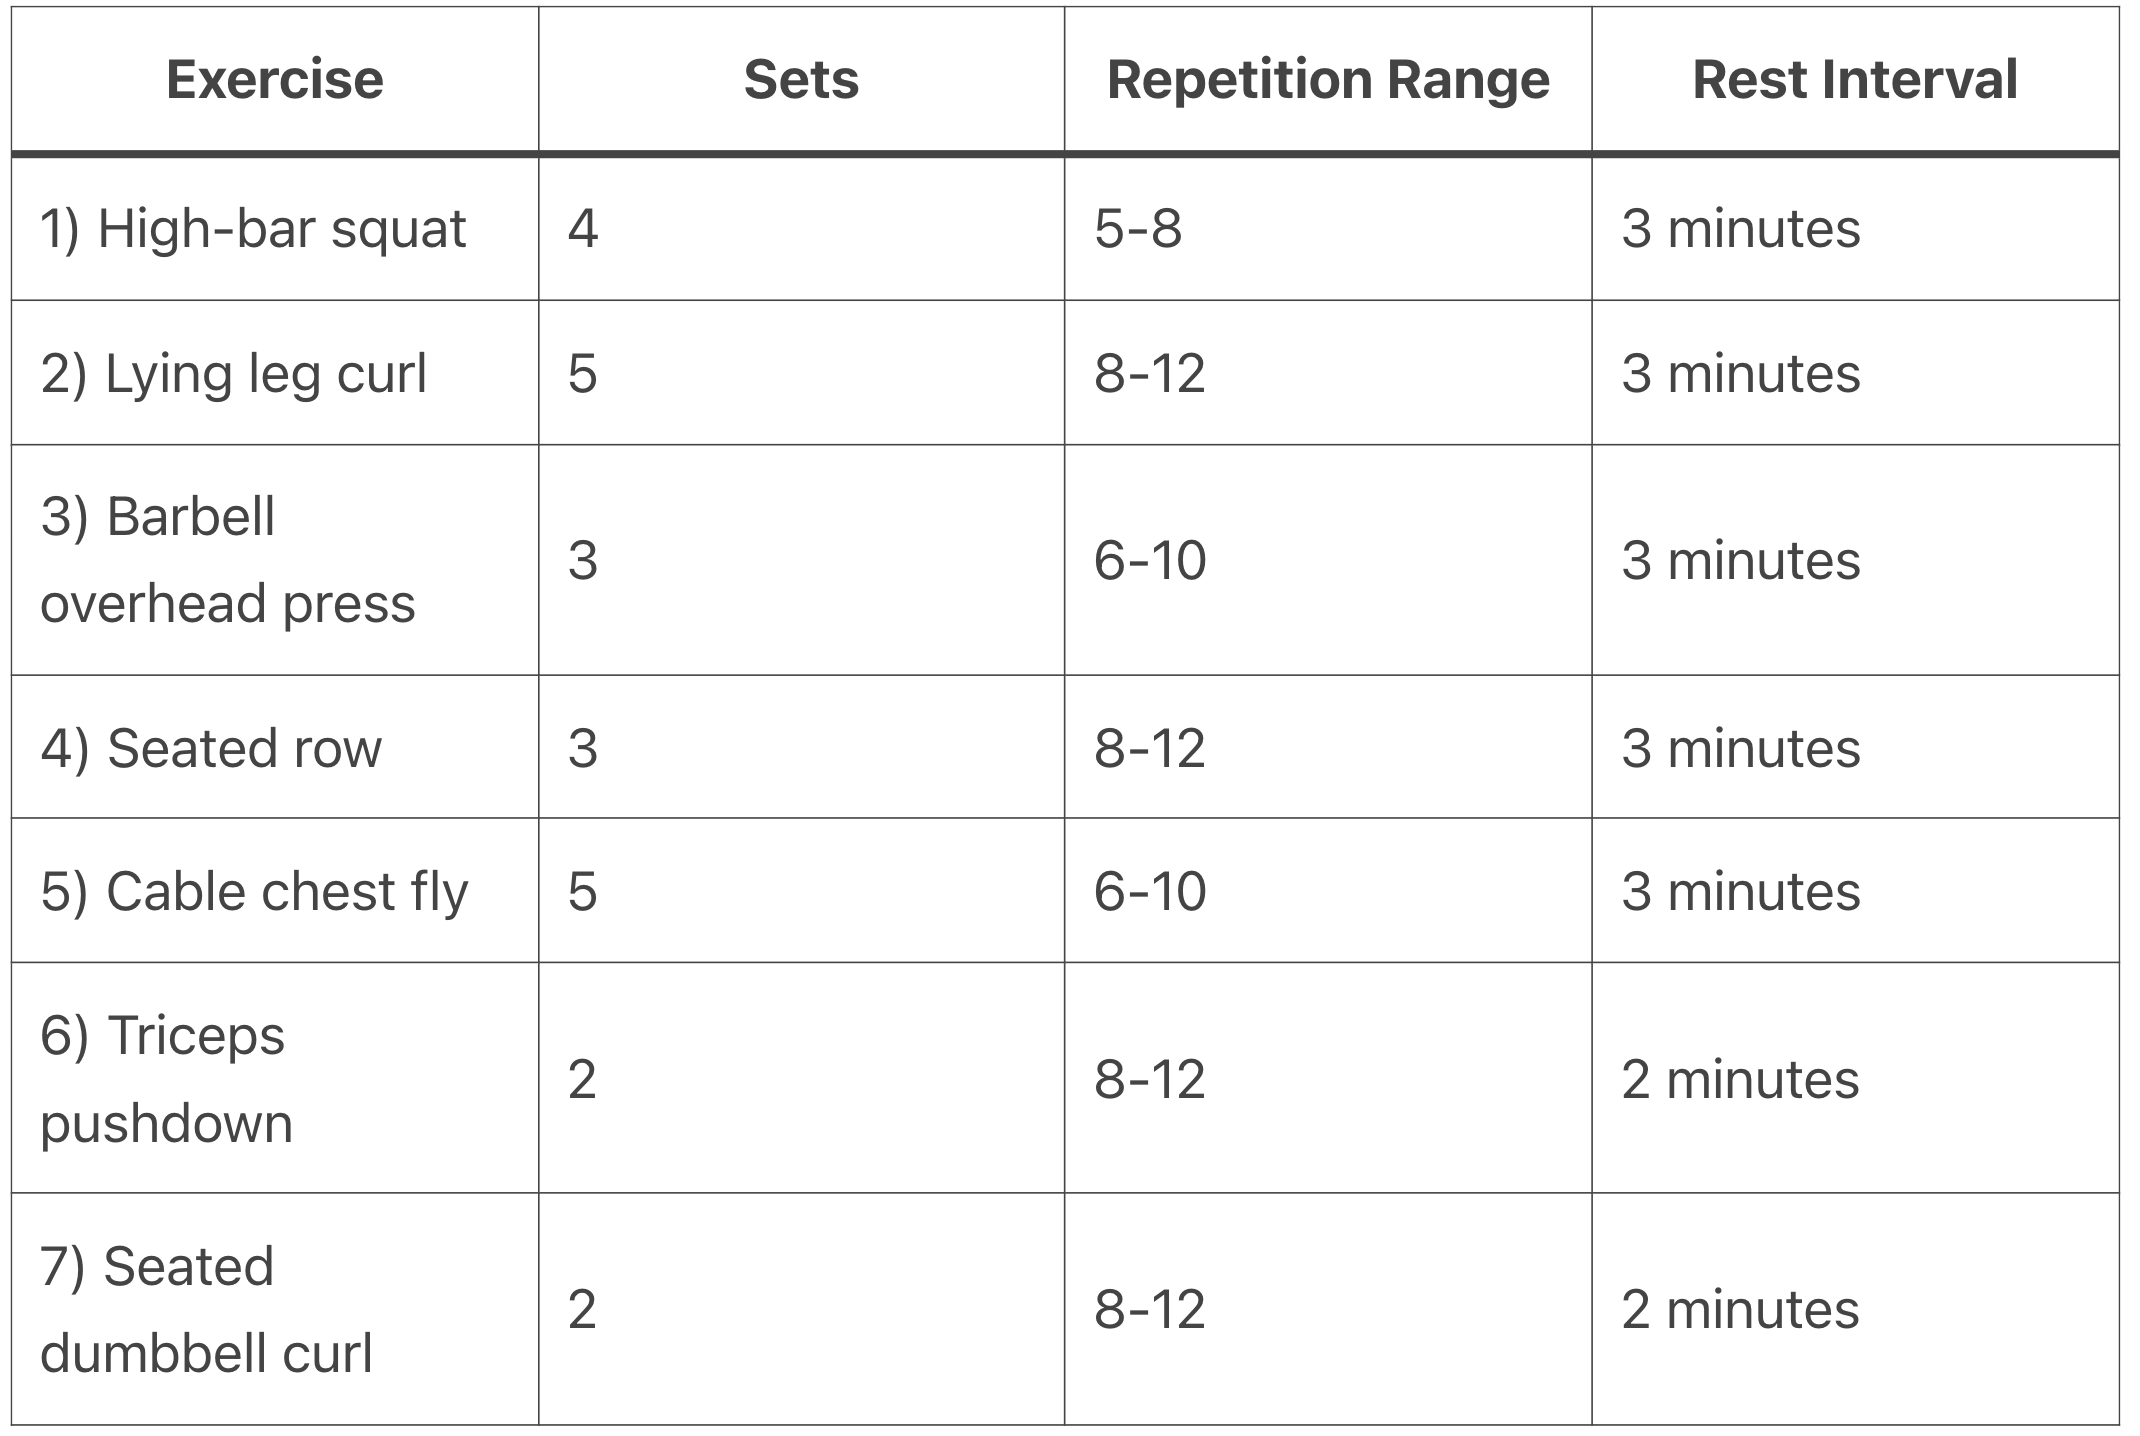Image resolution: width=2140 pixels, height=1436 pixels.
Task: Select the Lying leg curl cell
Action: pos(275,373)
